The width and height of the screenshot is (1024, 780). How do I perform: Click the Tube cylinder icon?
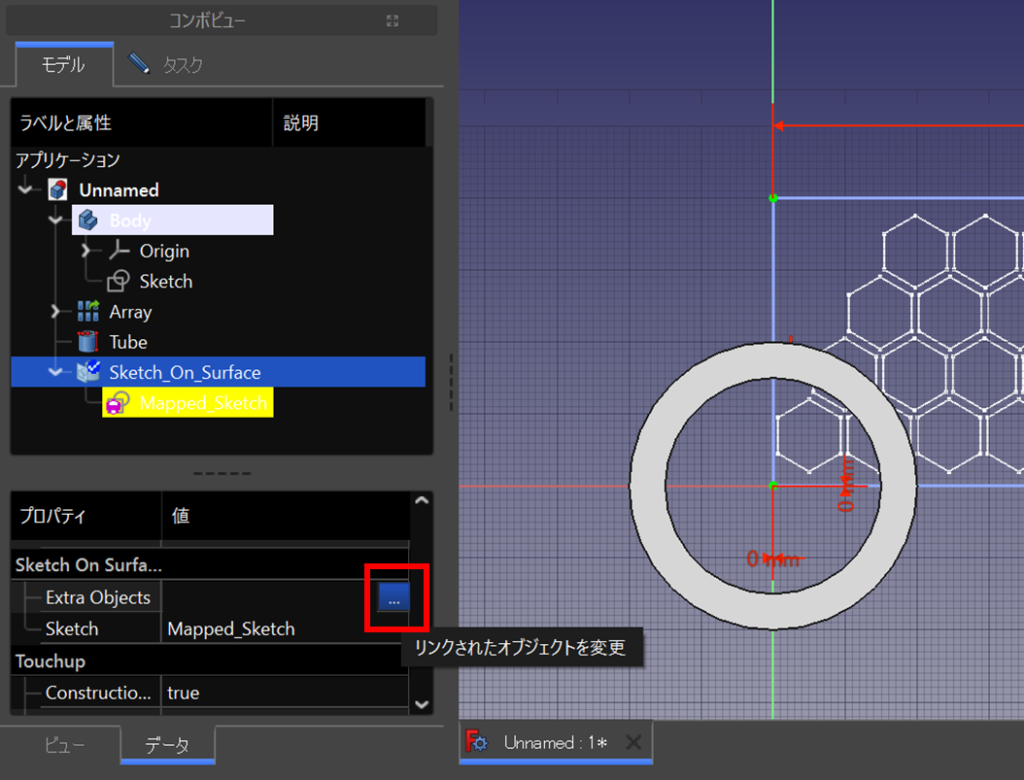(x=88, y=342)
